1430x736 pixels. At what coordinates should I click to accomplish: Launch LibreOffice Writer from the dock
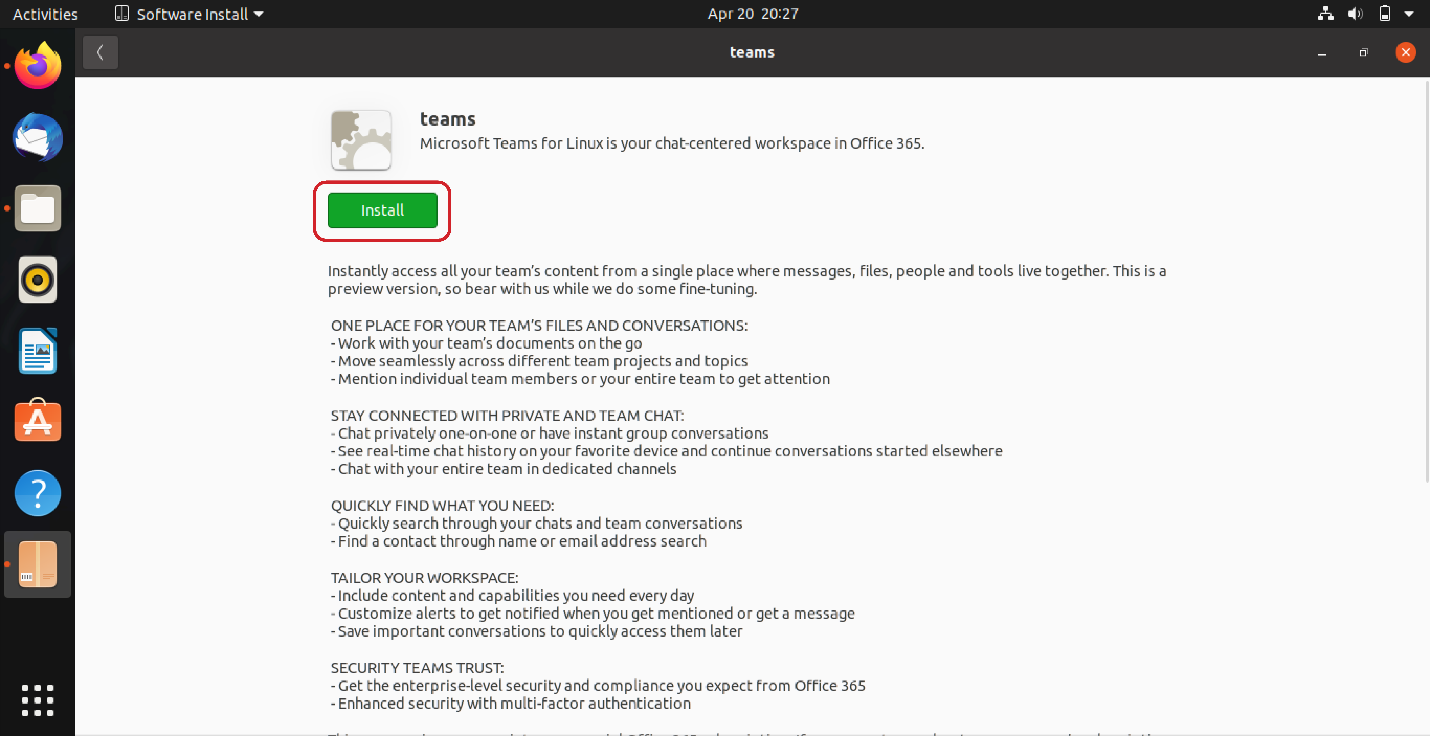tap(38, 351)
